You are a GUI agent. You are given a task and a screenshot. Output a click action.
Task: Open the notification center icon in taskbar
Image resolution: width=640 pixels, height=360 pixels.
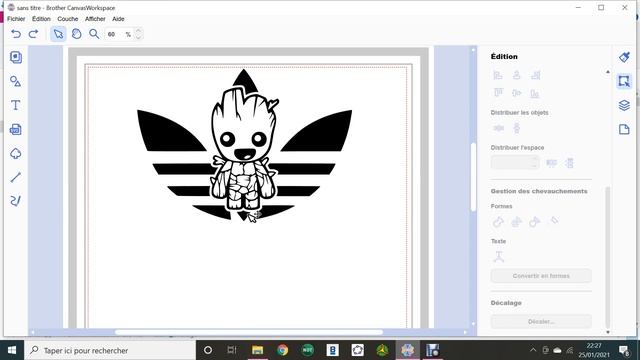tap(624, 350)
